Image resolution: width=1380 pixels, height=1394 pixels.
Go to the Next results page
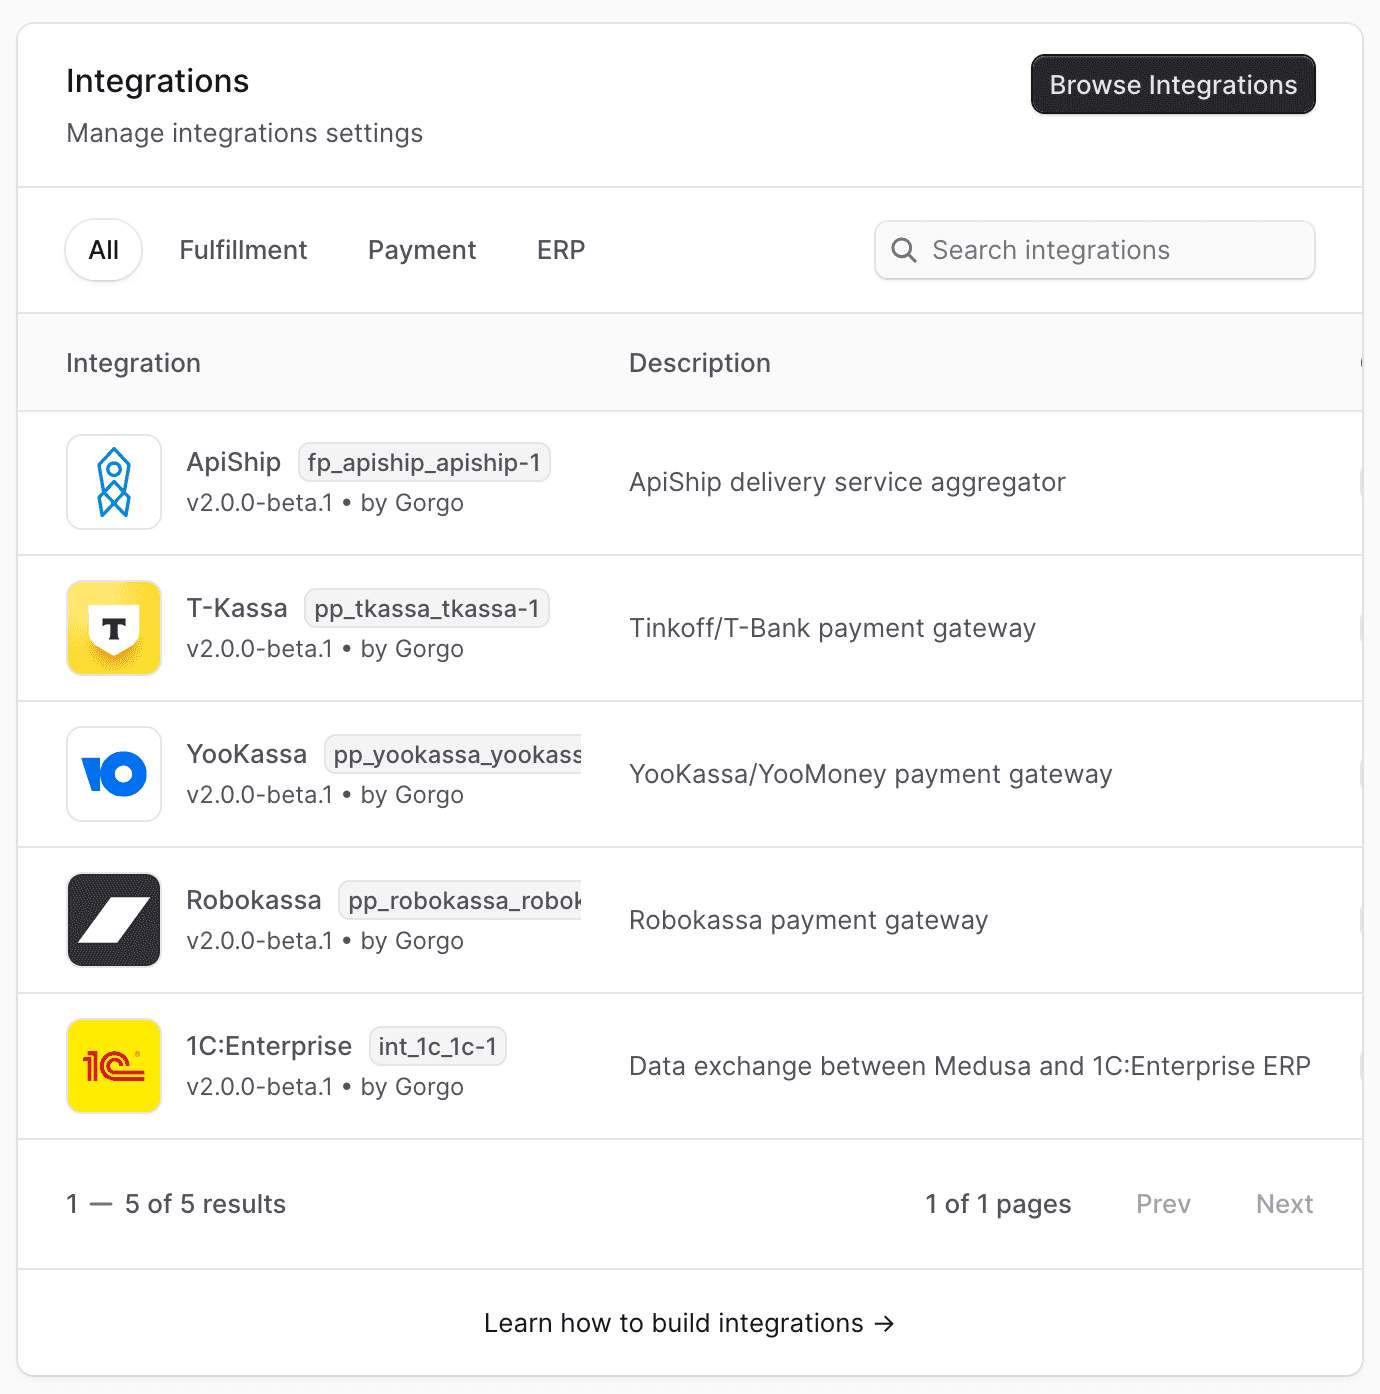click(1284, 1204)
